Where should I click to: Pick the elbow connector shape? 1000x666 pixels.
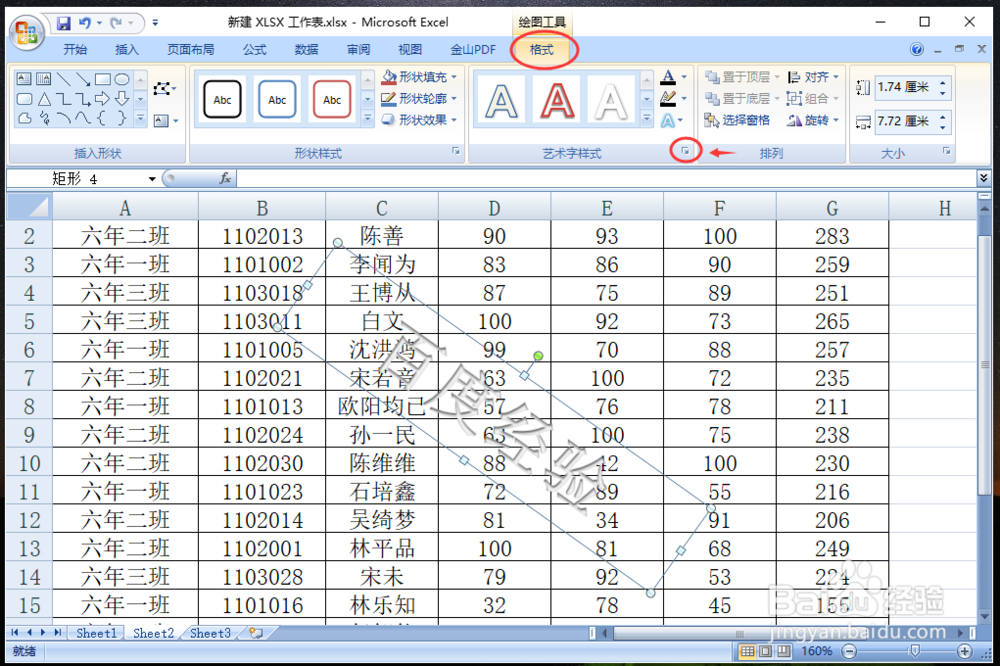tap(63, 99)
